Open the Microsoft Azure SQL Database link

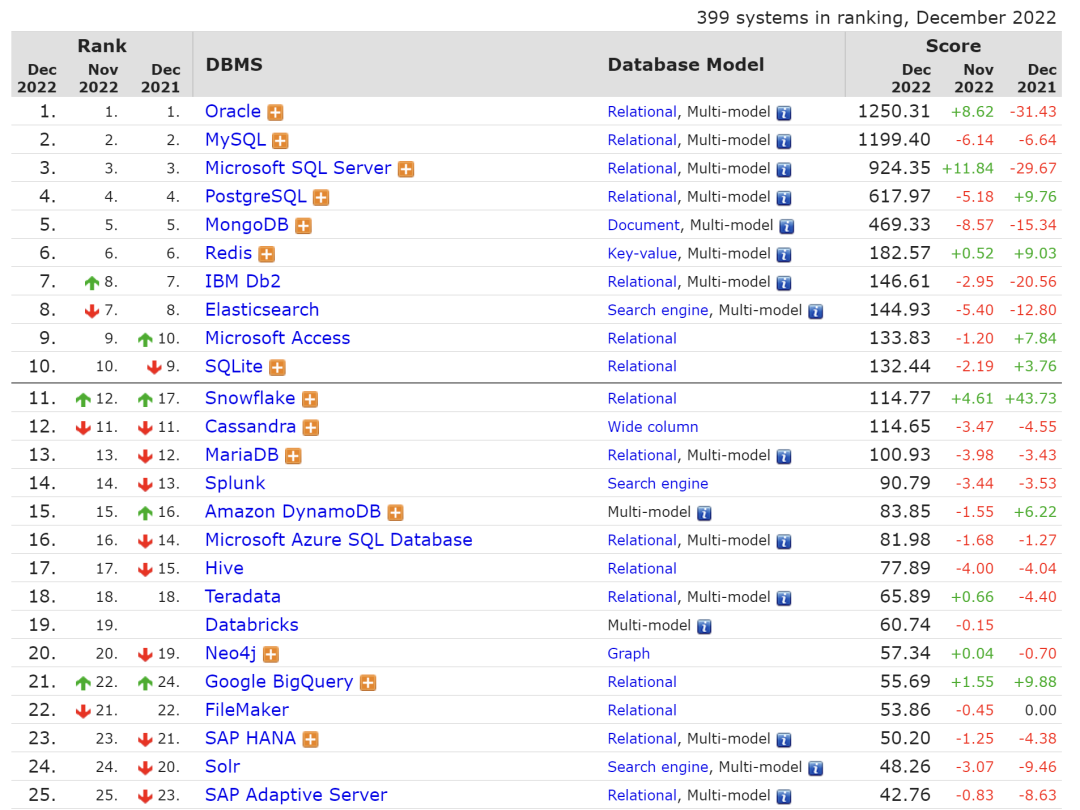coord(338,540)
